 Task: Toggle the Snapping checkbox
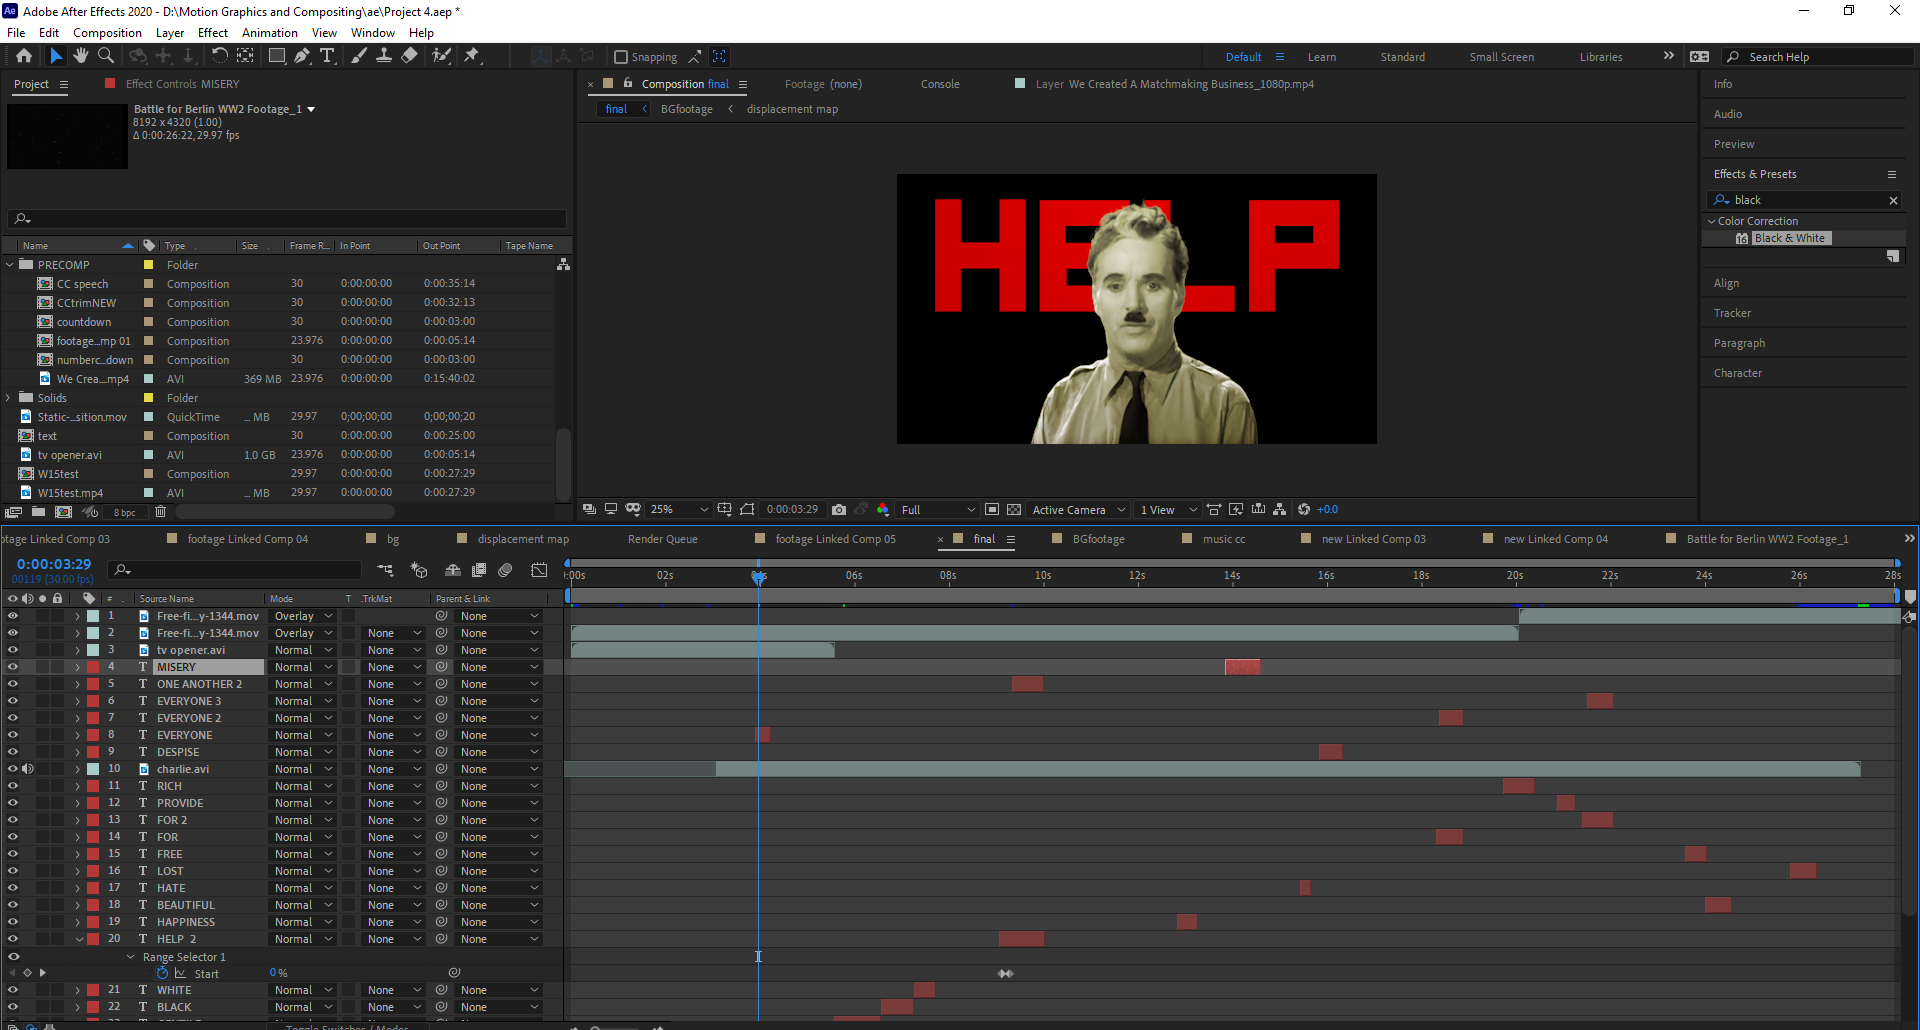coord(621,57)
